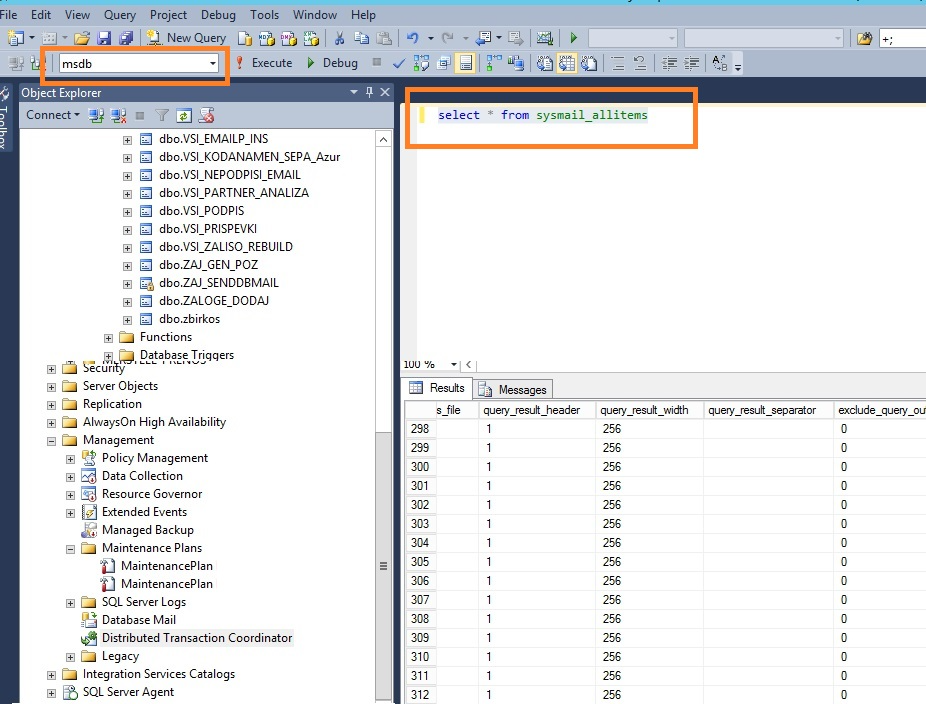The width and height of the screenshot is (926, 704).
Task: Click the Cut scissors icon
Action: coord(339,38)
